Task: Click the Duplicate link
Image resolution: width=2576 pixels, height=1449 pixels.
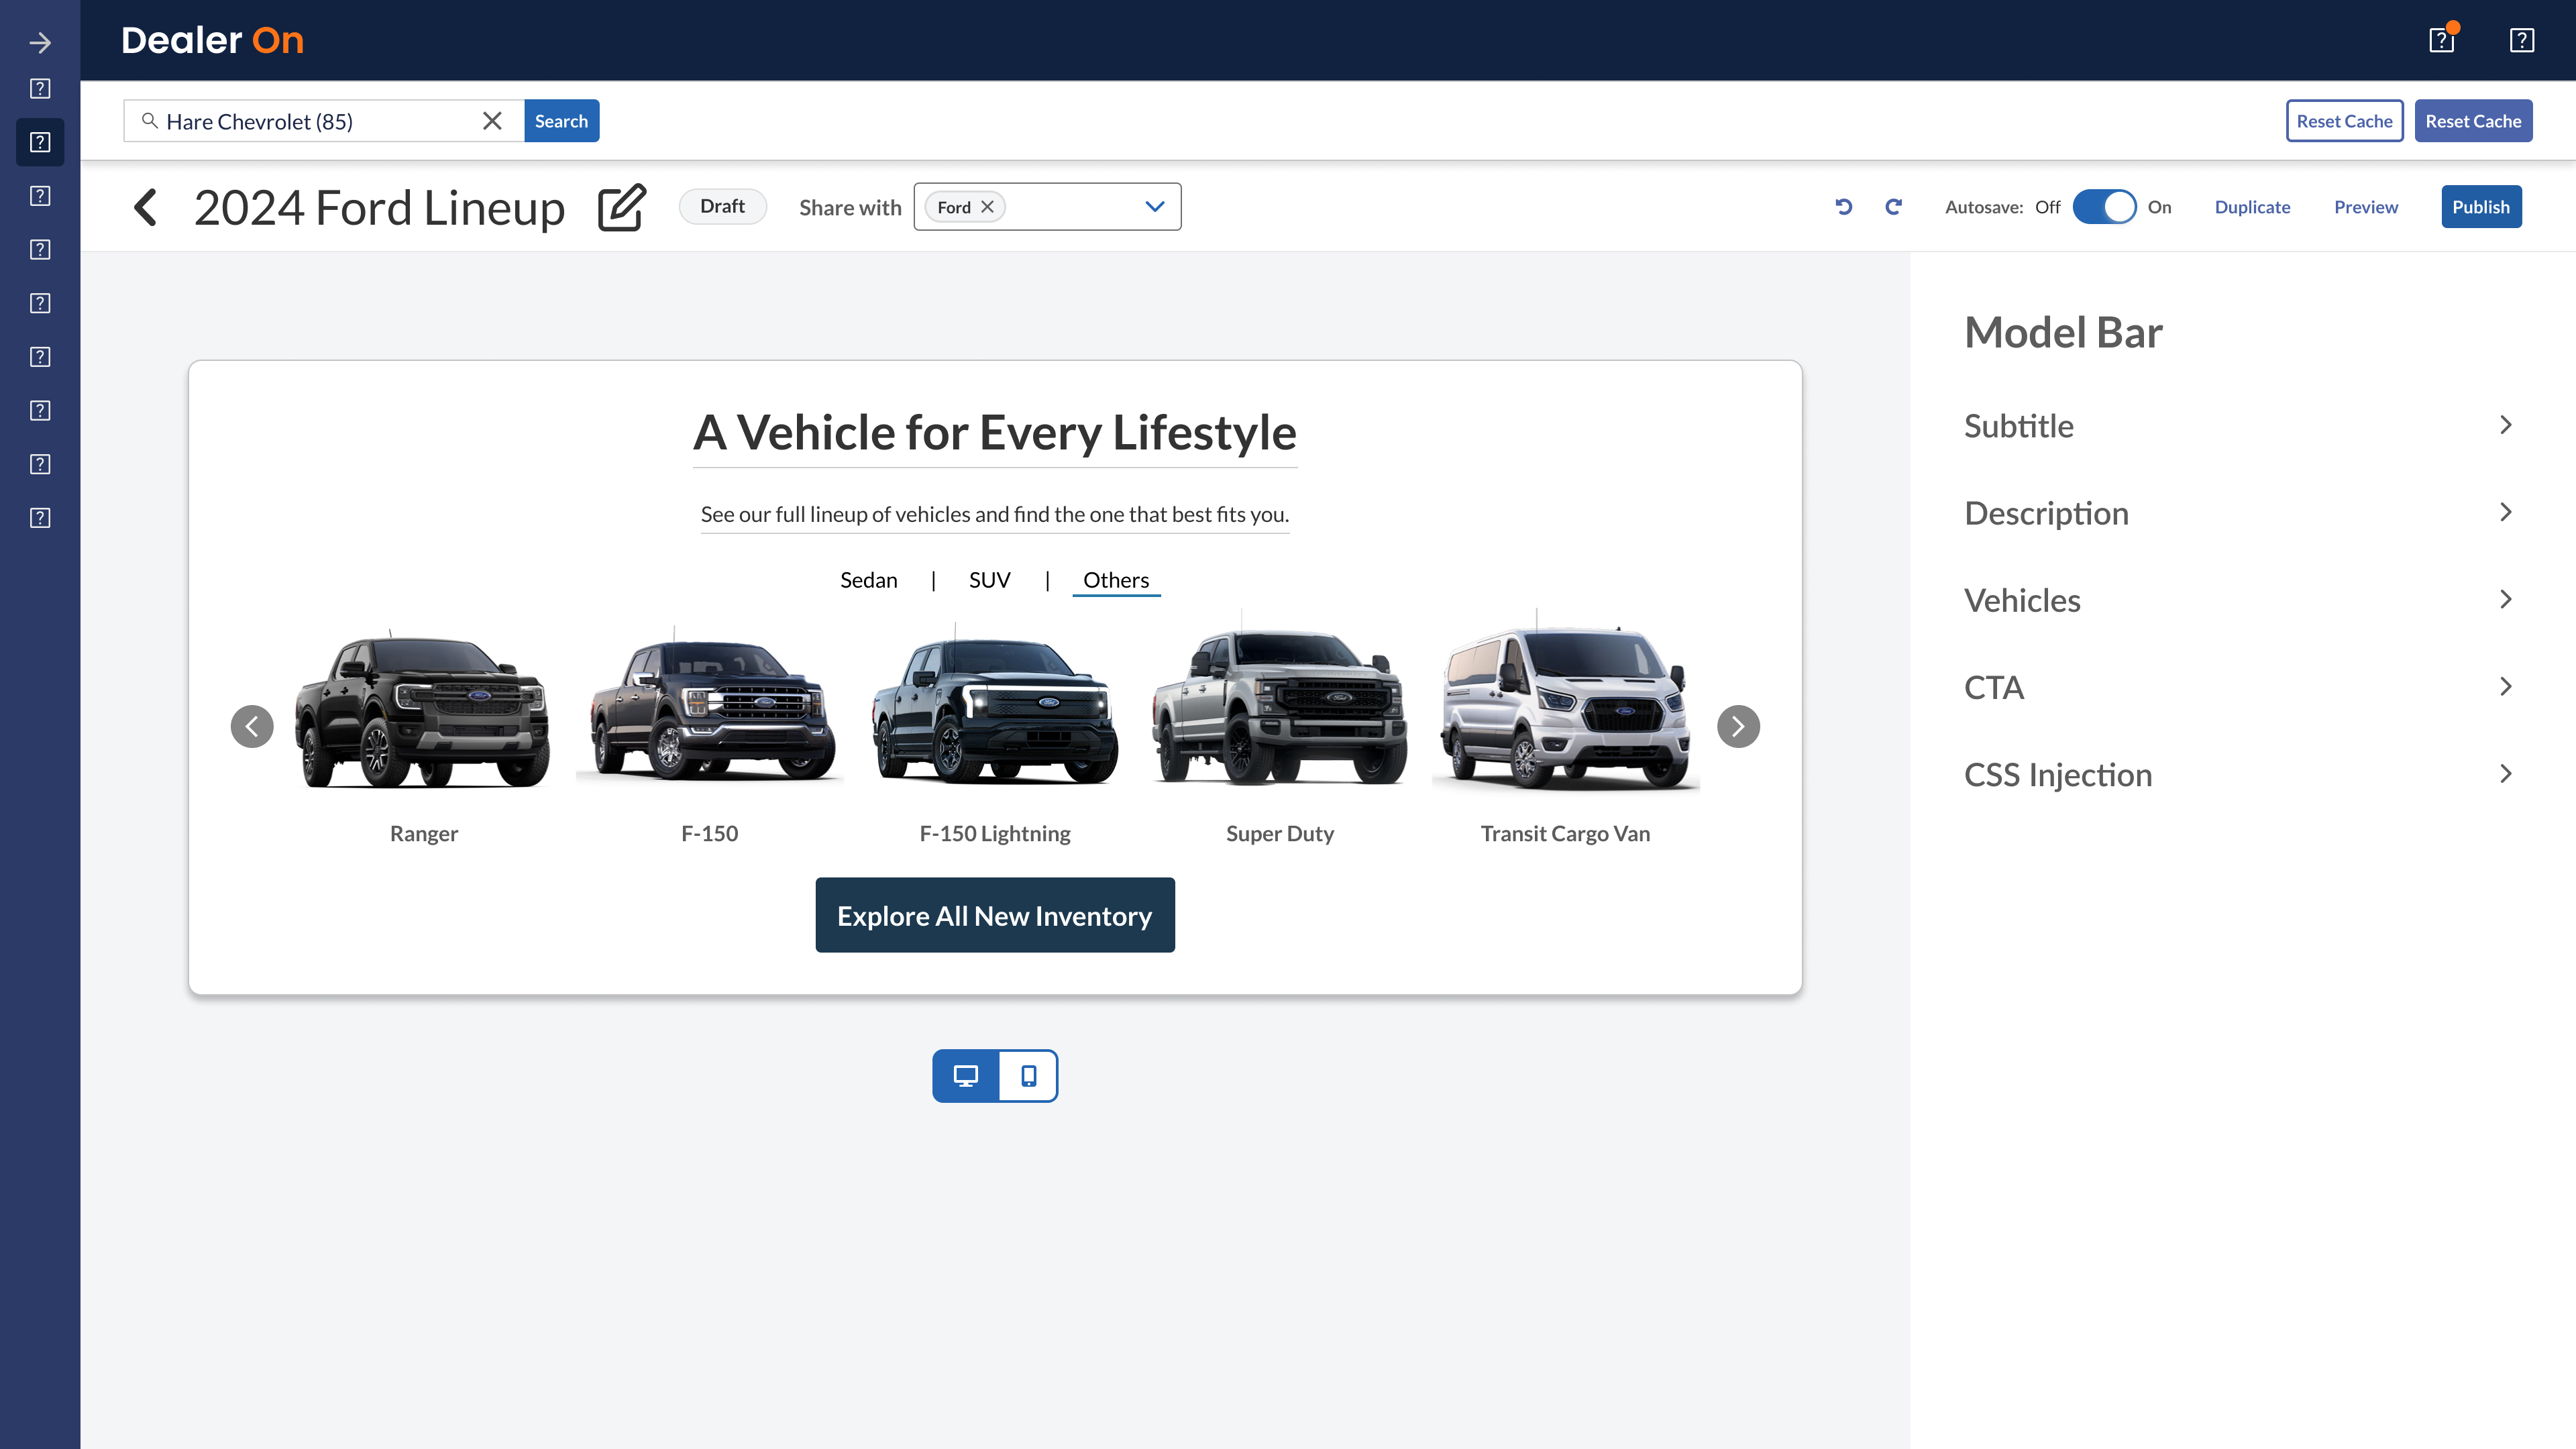Action: 2252,207
